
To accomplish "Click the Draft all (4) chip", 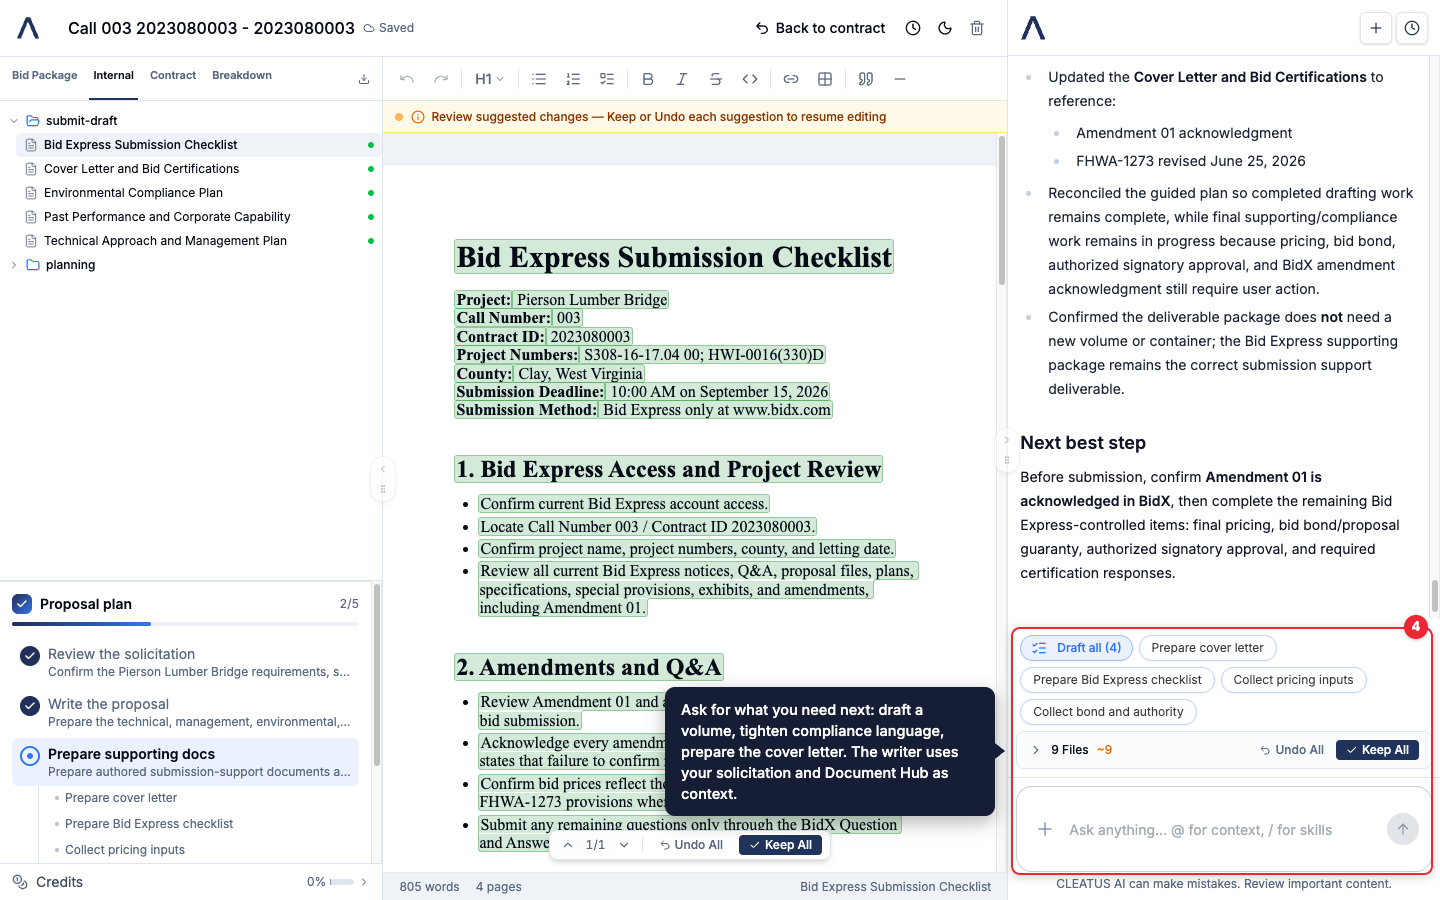I will tap(1076, 648).
